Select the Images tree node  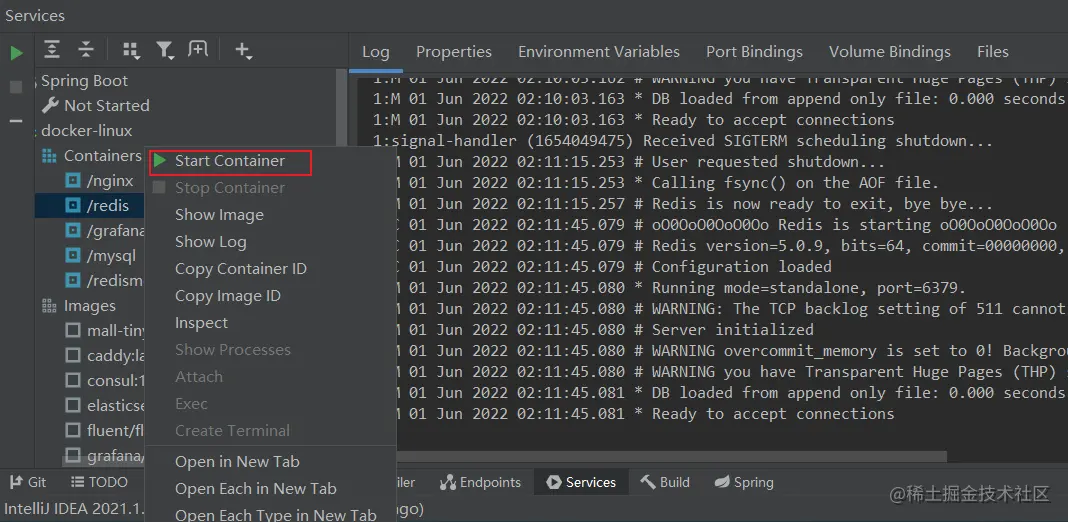tap(89, 306)
